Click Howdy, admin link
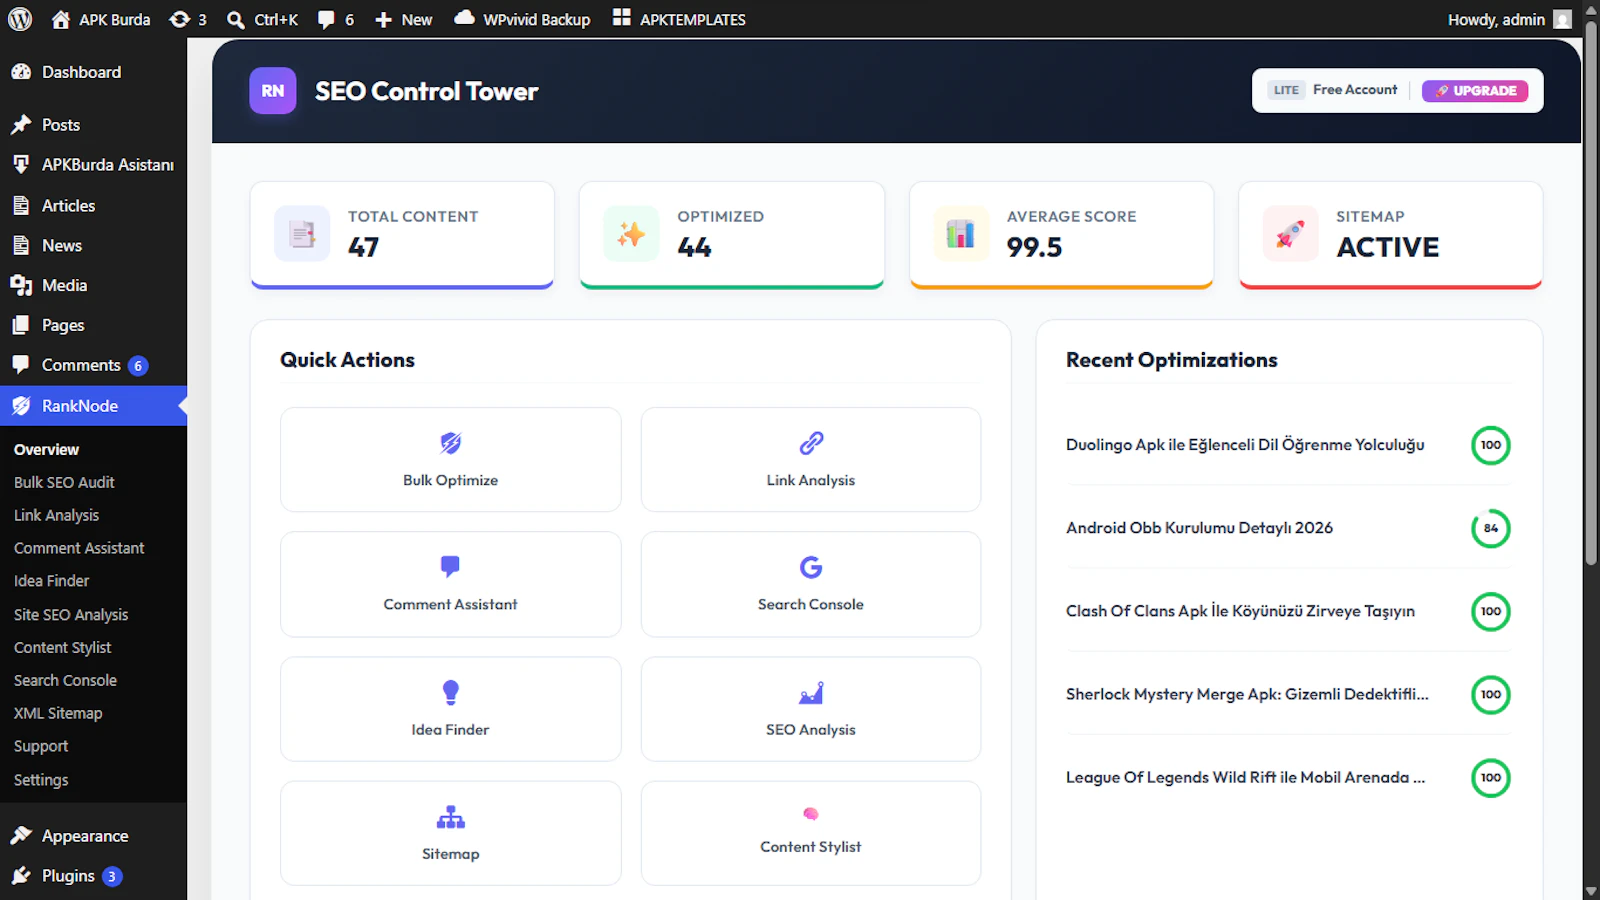 1496,19
